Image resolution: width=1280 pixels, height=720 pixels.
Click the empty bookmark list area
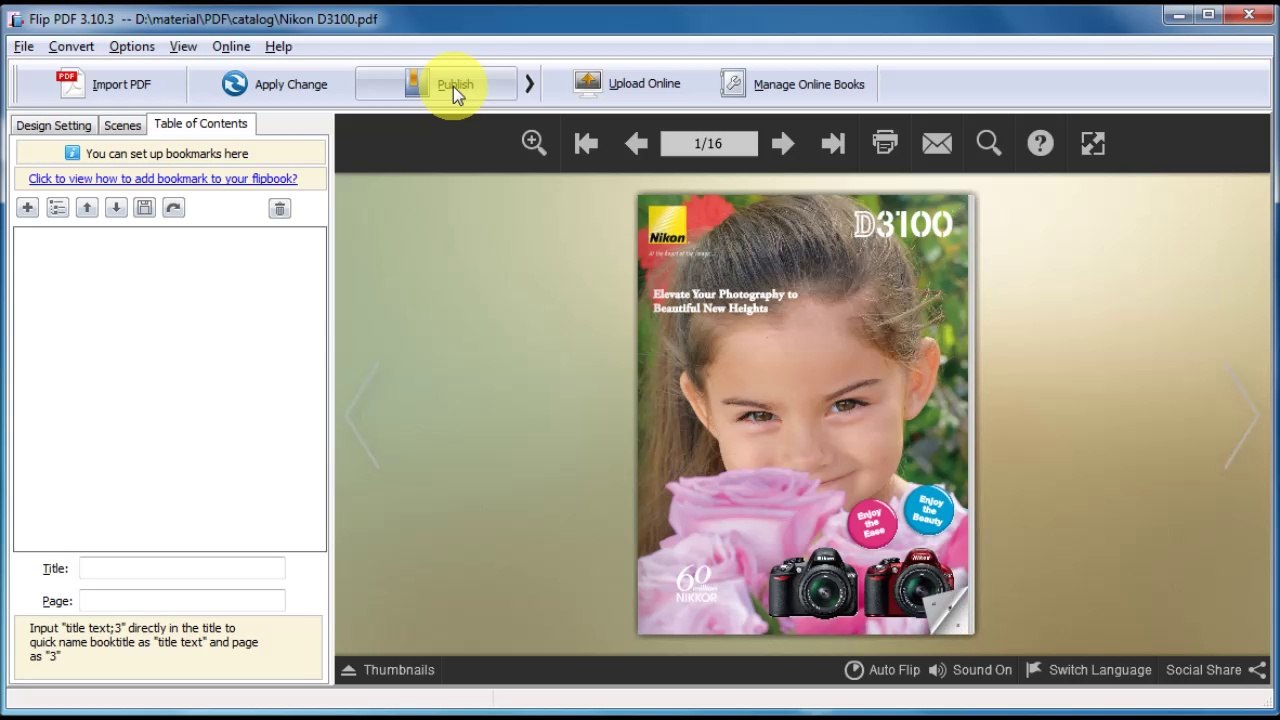170,389
